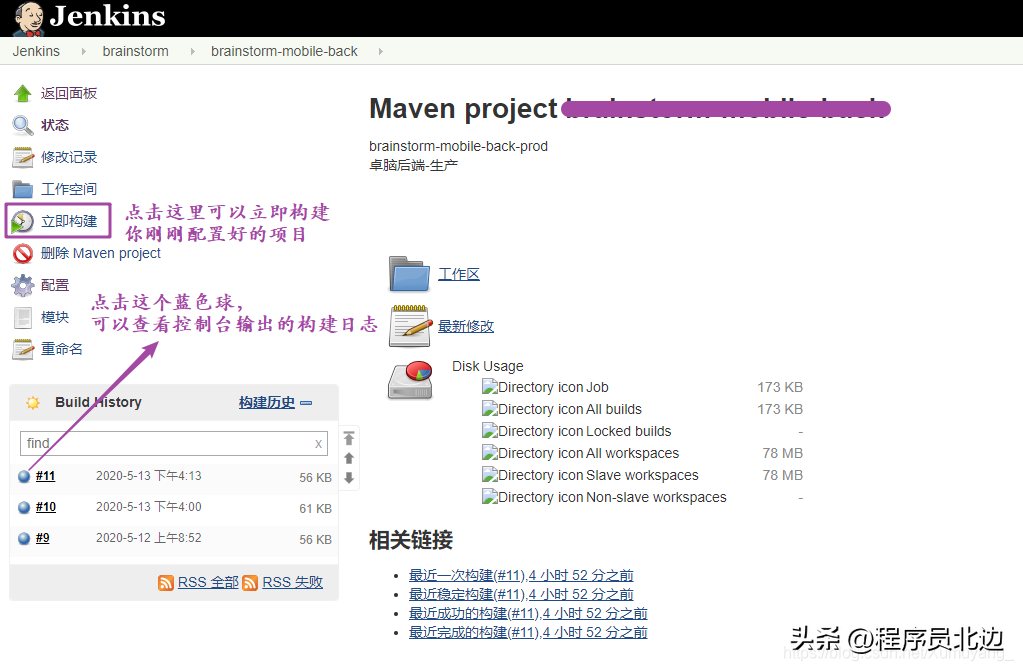Click the folder icon next to 工作空间
1023x671 pixels.
pos(23,189)
